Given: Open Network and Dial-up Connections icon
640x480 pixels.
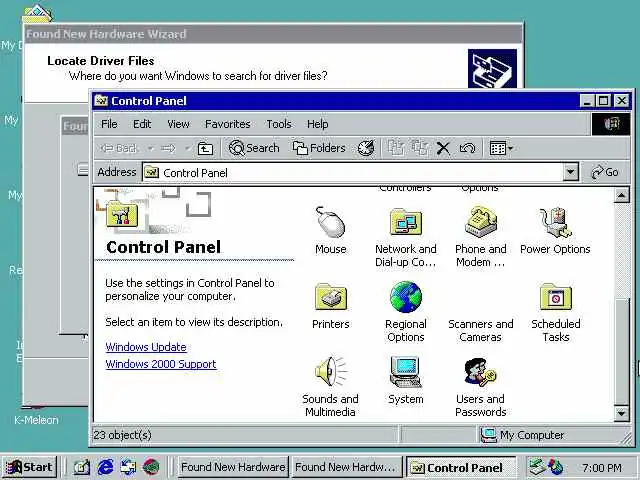Looking at the screenshot, I should coord(405,222).
